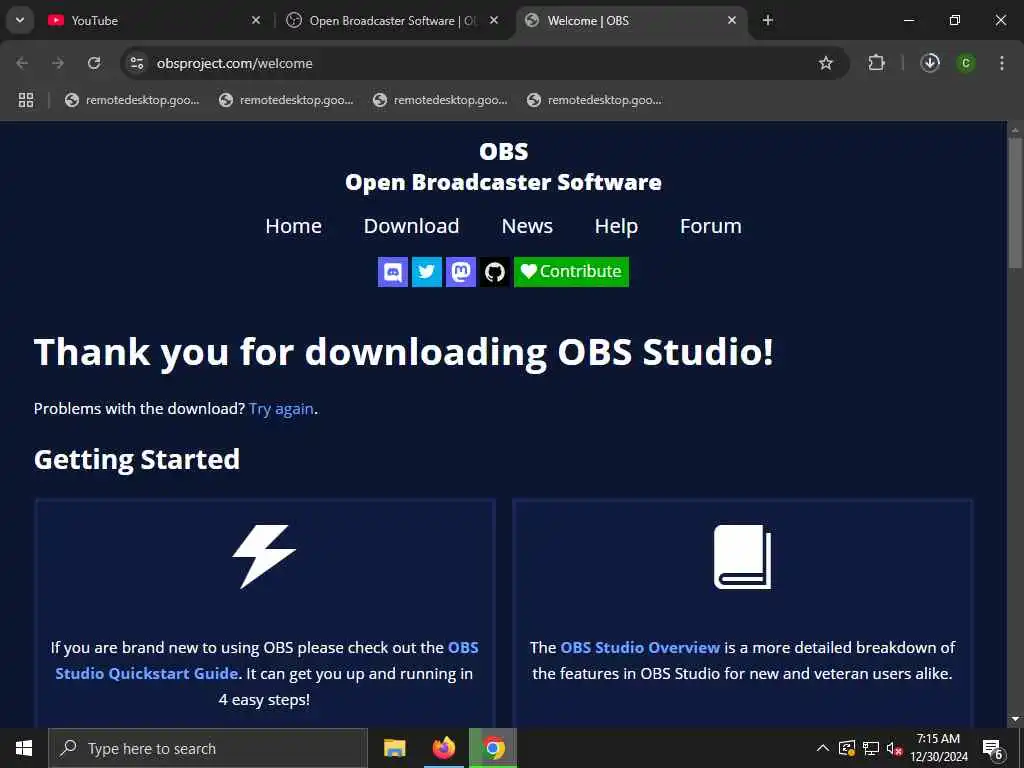
Task: Open Chrome from the taskbar
Action: point(494,748)
